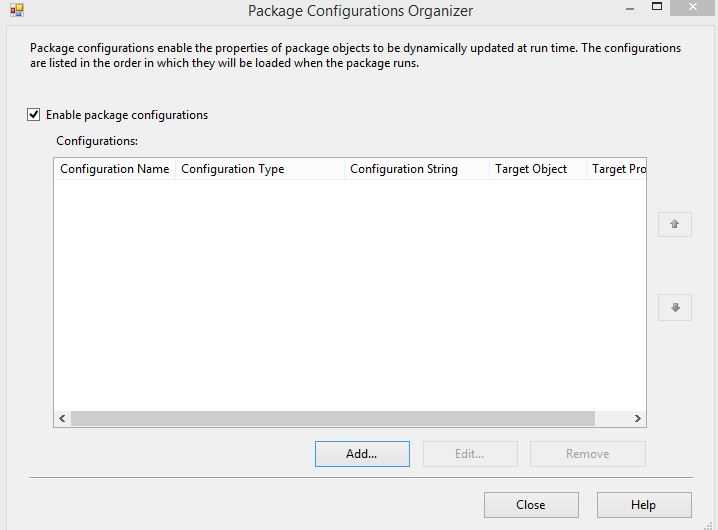Click the move configuration down arrow
The height and width of the screenshot is (530, 718).
coord(674,307)
